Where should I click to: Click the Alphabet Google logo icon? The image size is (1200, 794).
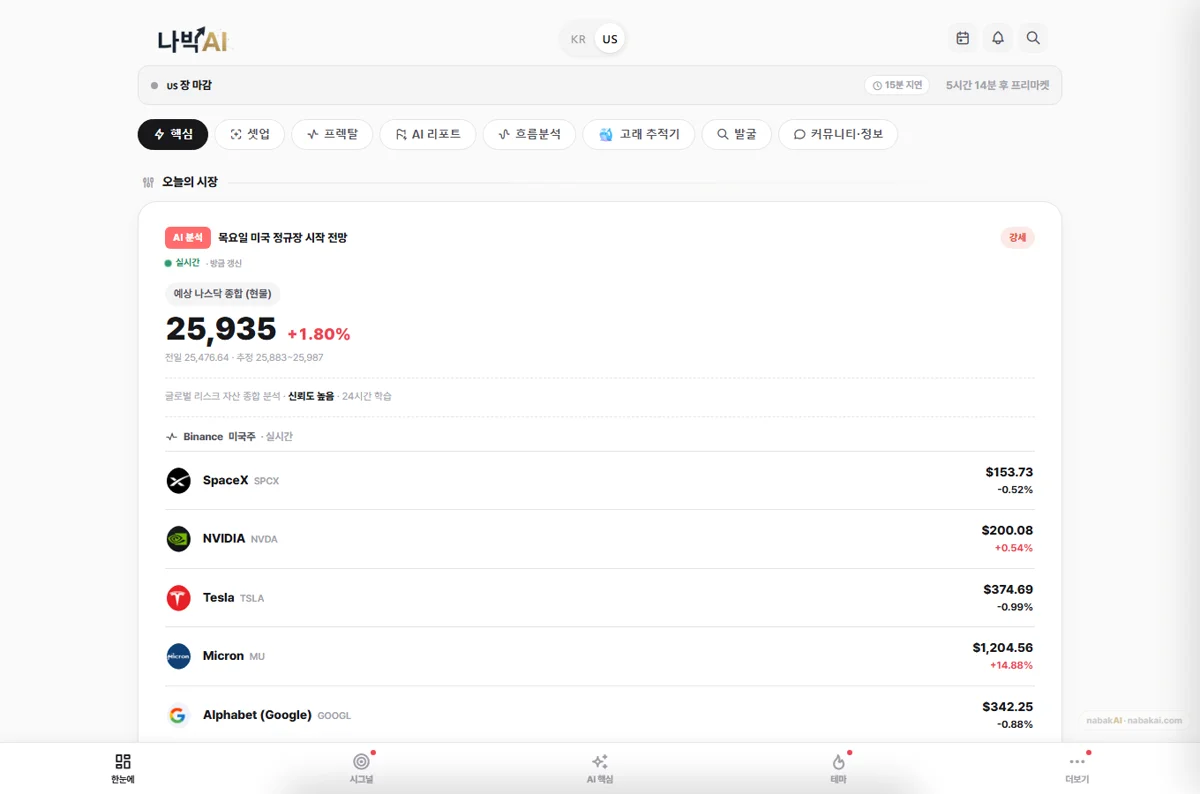[178, 715]
